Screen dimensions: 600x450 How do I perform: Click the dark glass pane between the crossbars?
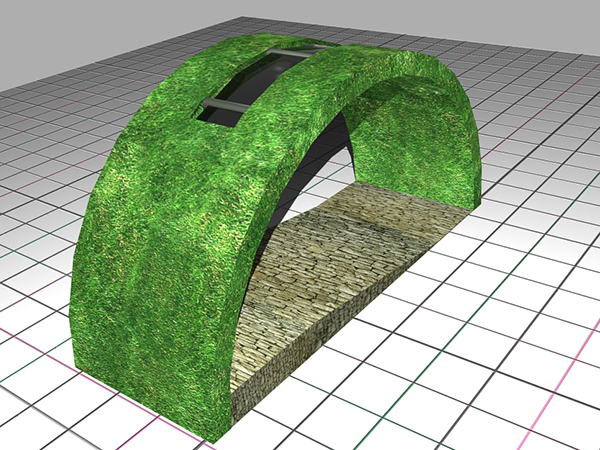click(262, 78)
